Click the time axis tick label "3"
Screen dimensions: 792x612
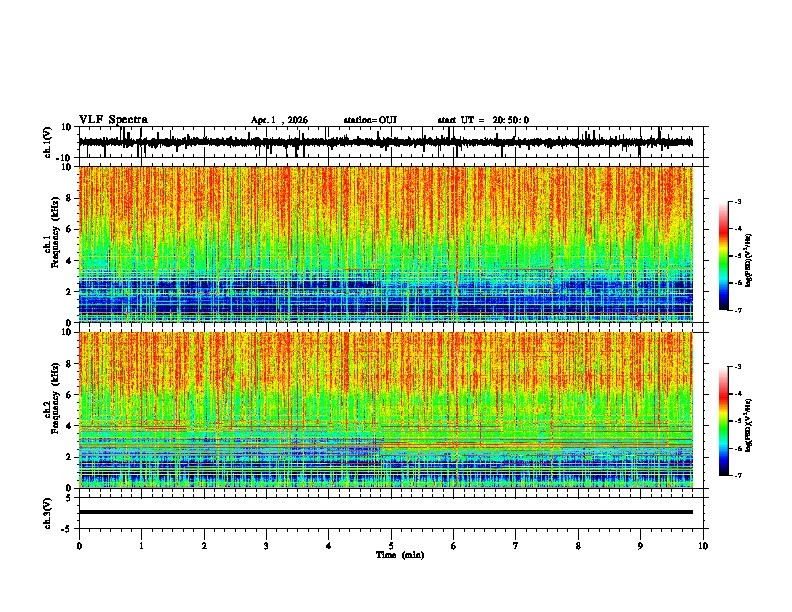[266, 546]
